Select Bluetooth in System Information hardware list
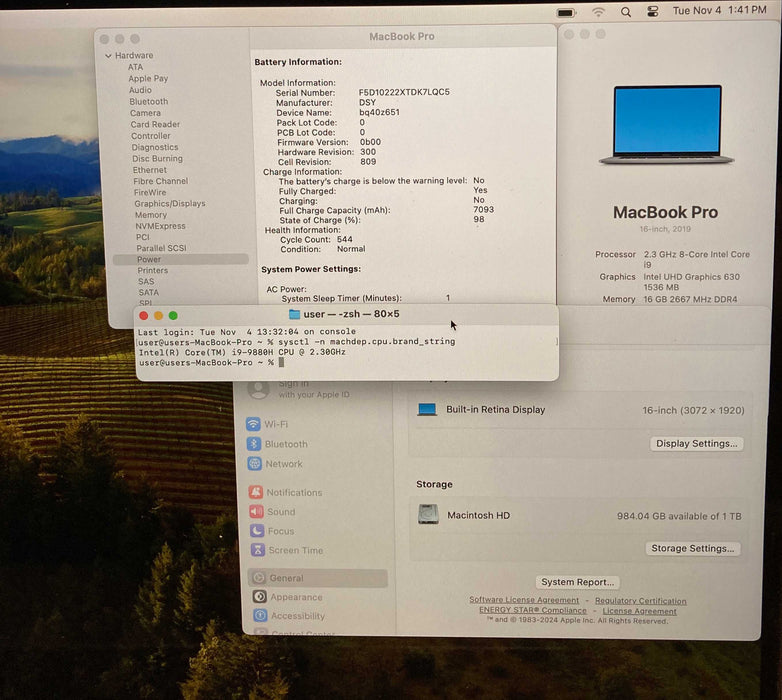 pos(149,101)
